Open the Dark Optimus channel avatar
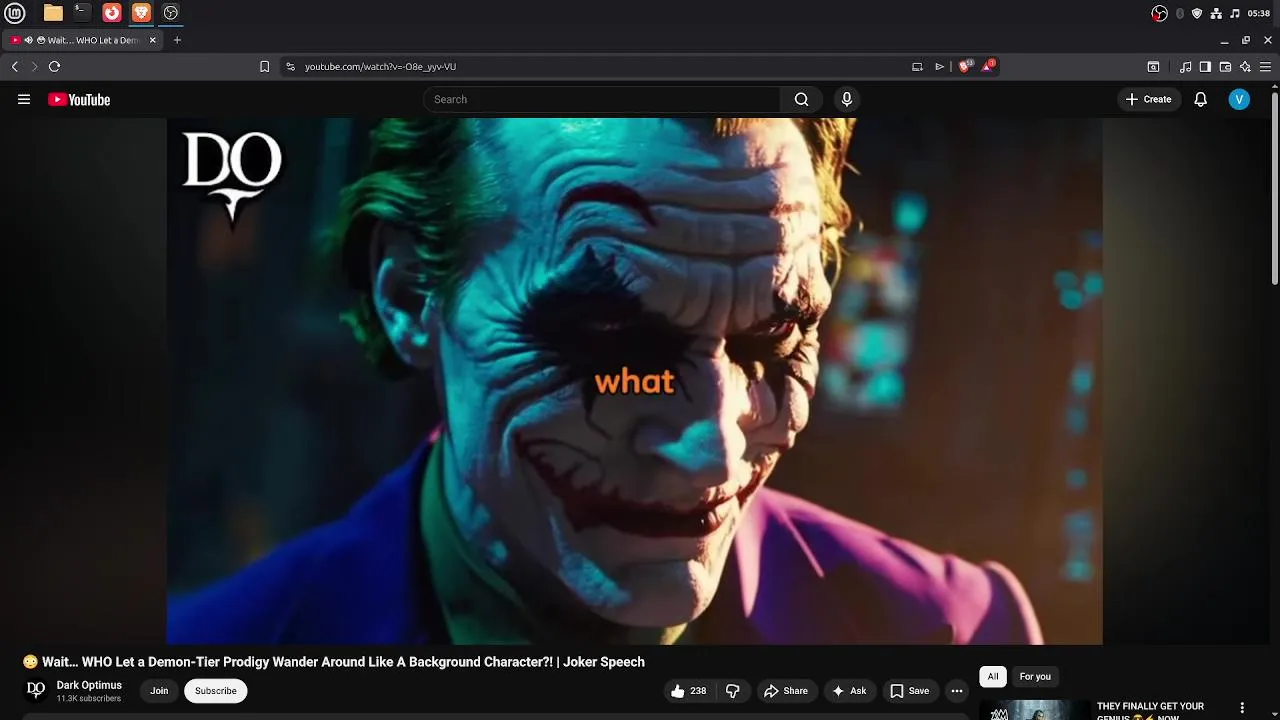This screenshot has height=720, width=1280. coord(36,690)
